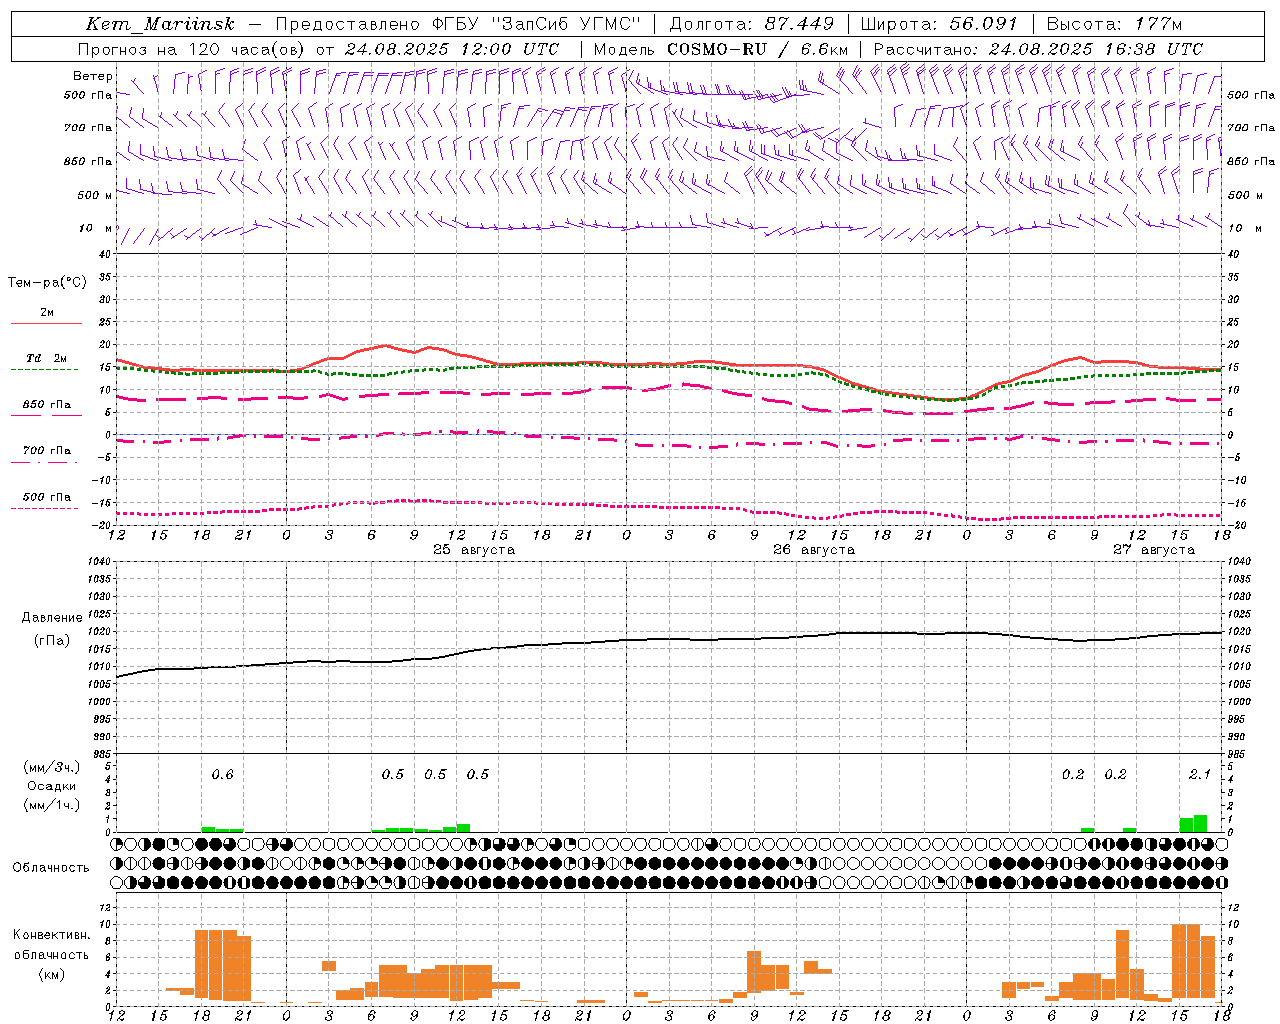
Task: Click the elevation text 'Высота: 177м'
Action: click(x=1114, y=24)
